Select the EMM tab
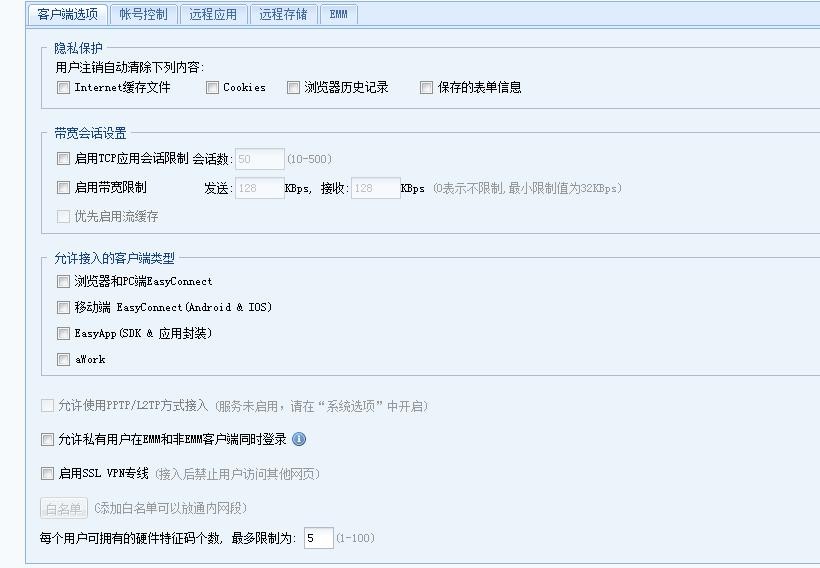The image size is (820, 568). click(339, 14)
